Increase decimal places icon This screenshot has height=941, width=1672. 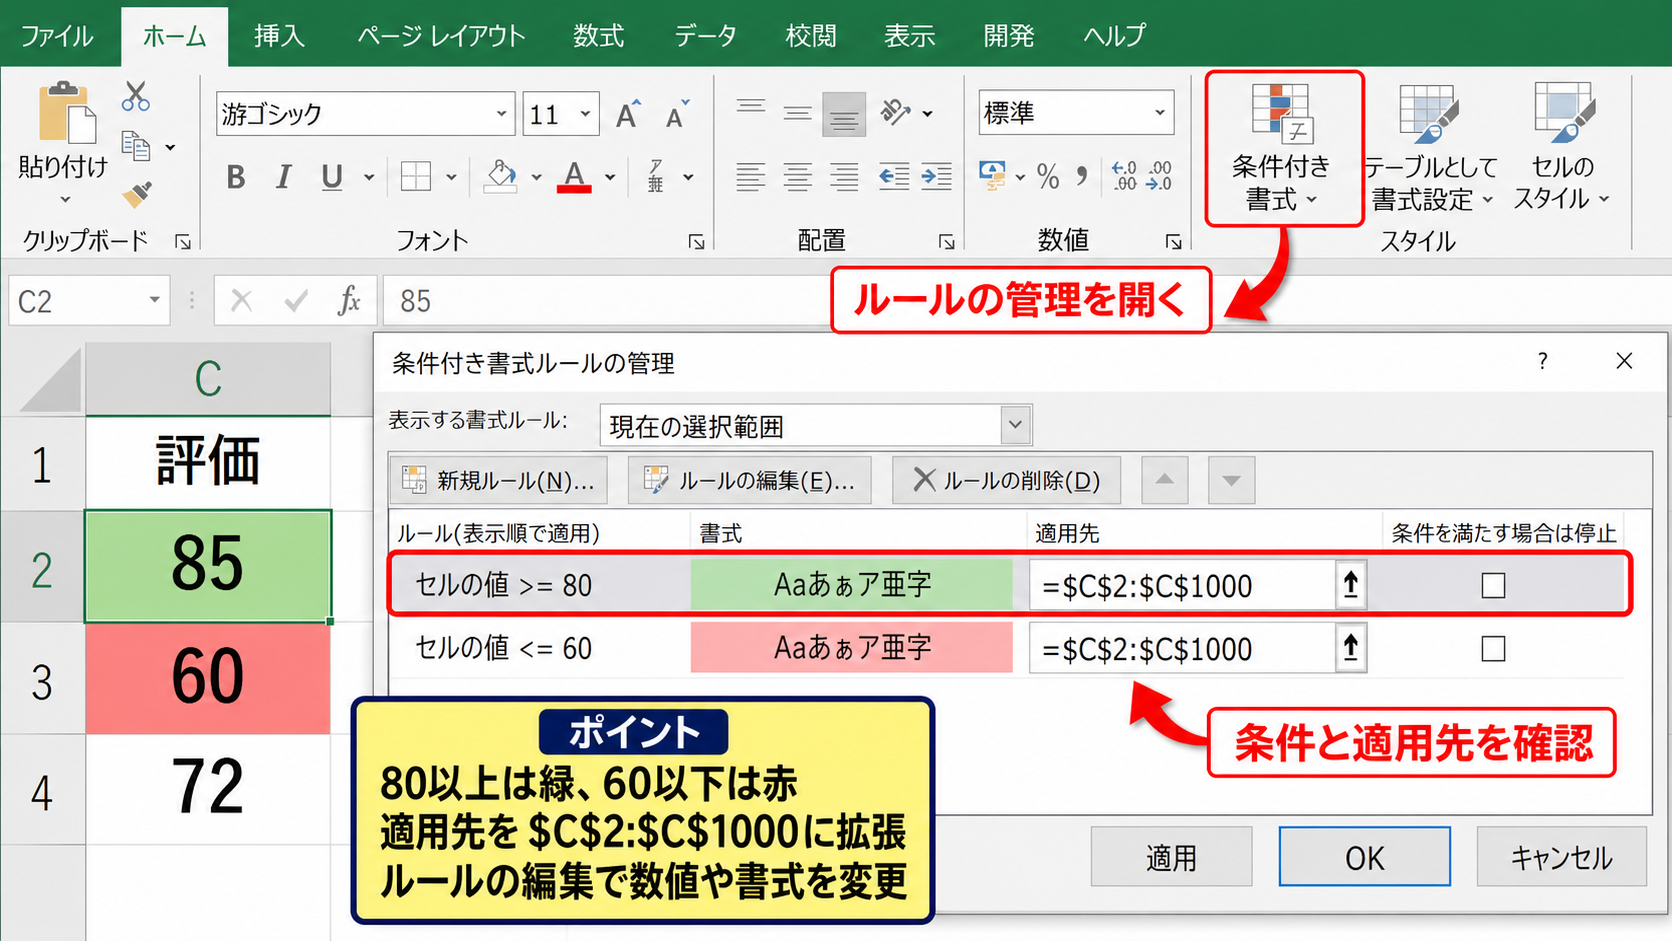[x=1124, y=176]
